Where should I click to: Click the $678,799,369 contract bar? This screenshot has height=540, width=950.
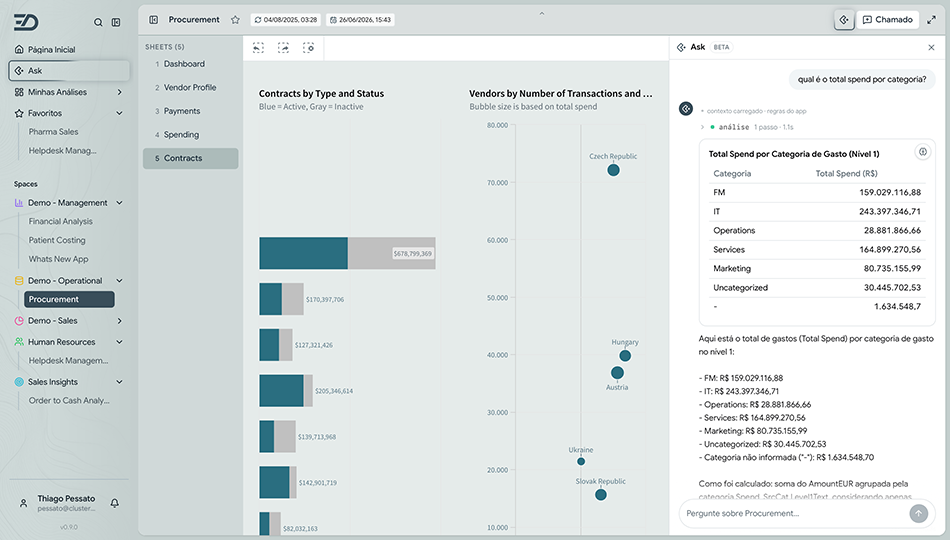[347, 253]
